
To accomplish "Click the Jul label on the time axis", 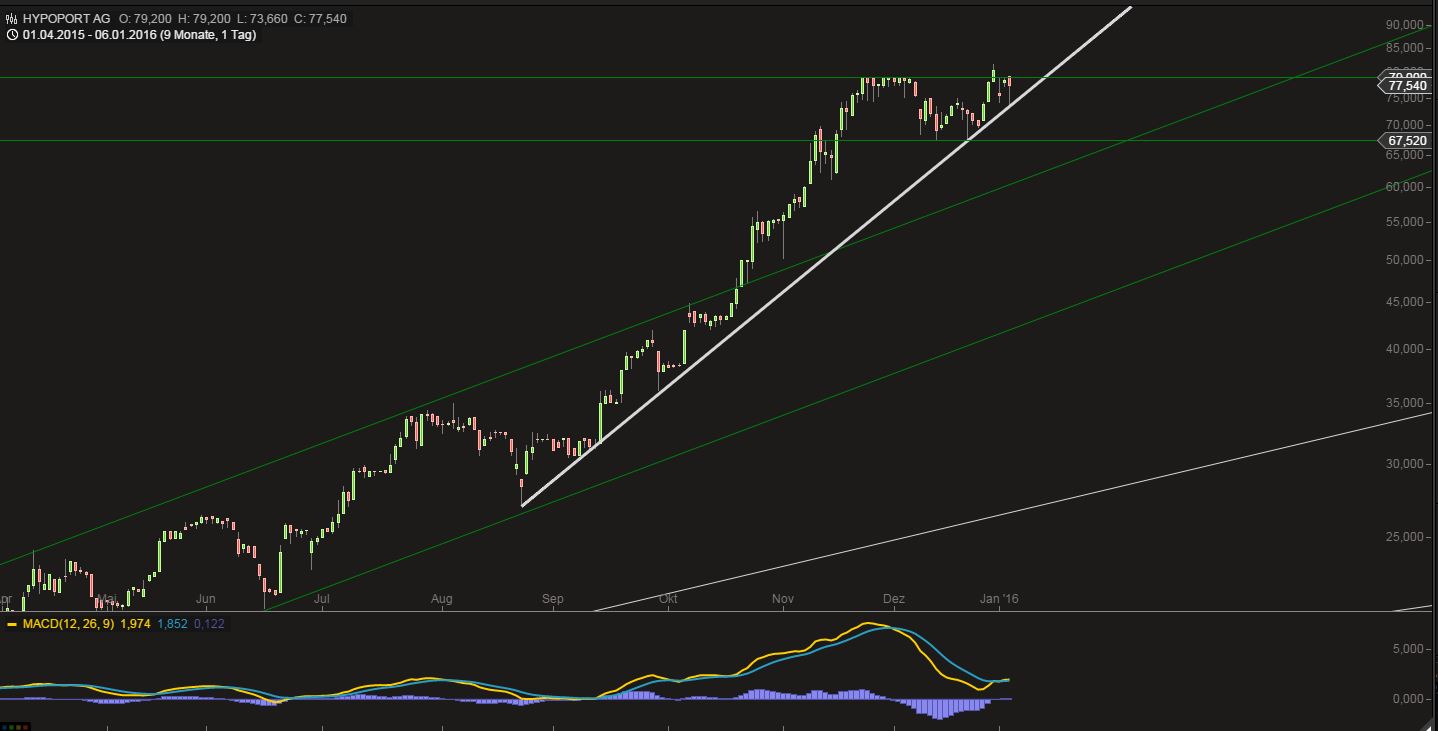I will tap(322, 600).
